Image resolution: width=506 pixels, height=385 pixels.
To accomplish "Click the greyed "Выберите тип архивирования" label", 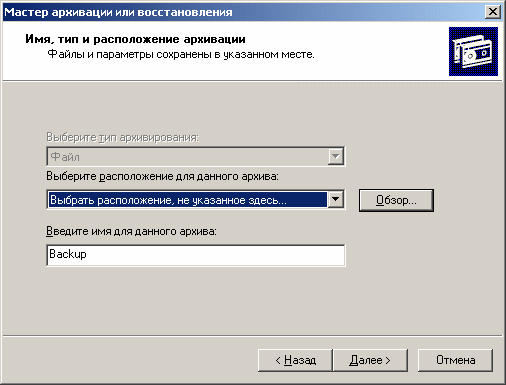I will click(122, 137).
